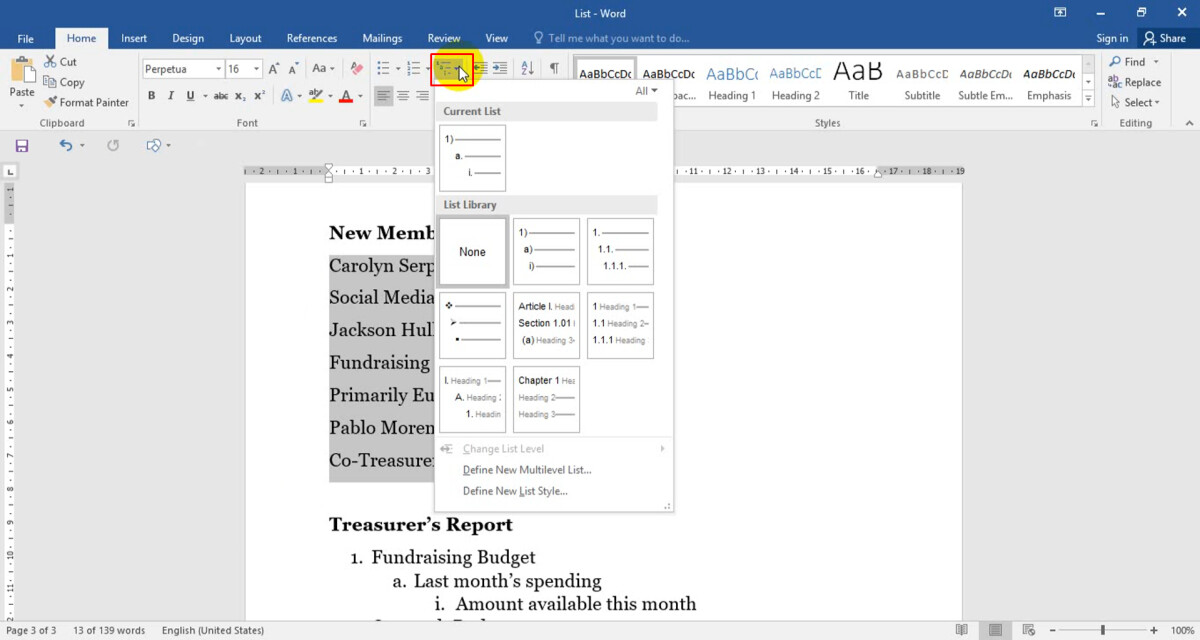Apply red font color A button

tap(346, 96)
